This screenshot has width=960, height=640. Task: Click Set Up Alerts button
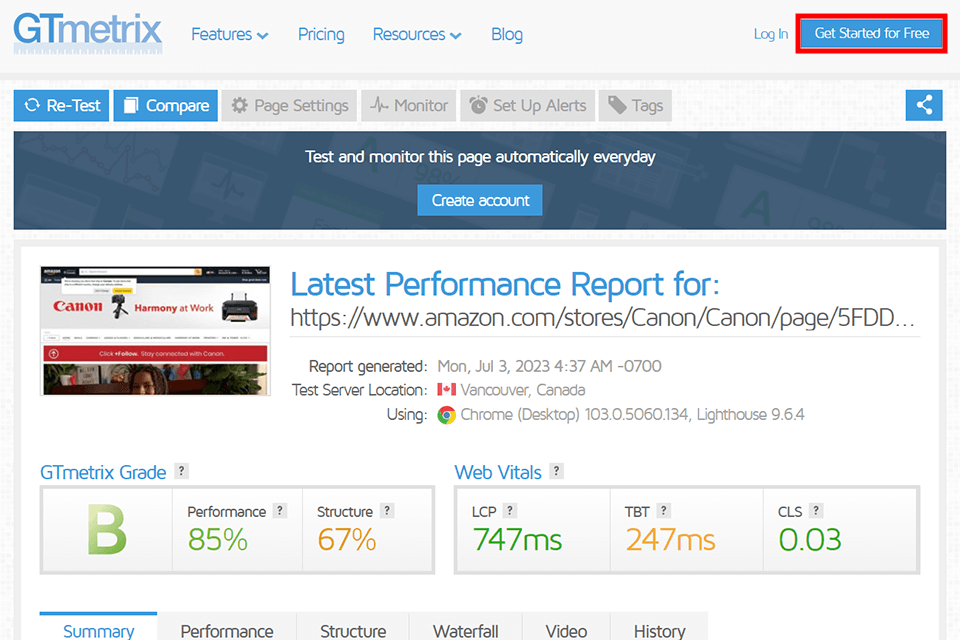coord(528,105)
